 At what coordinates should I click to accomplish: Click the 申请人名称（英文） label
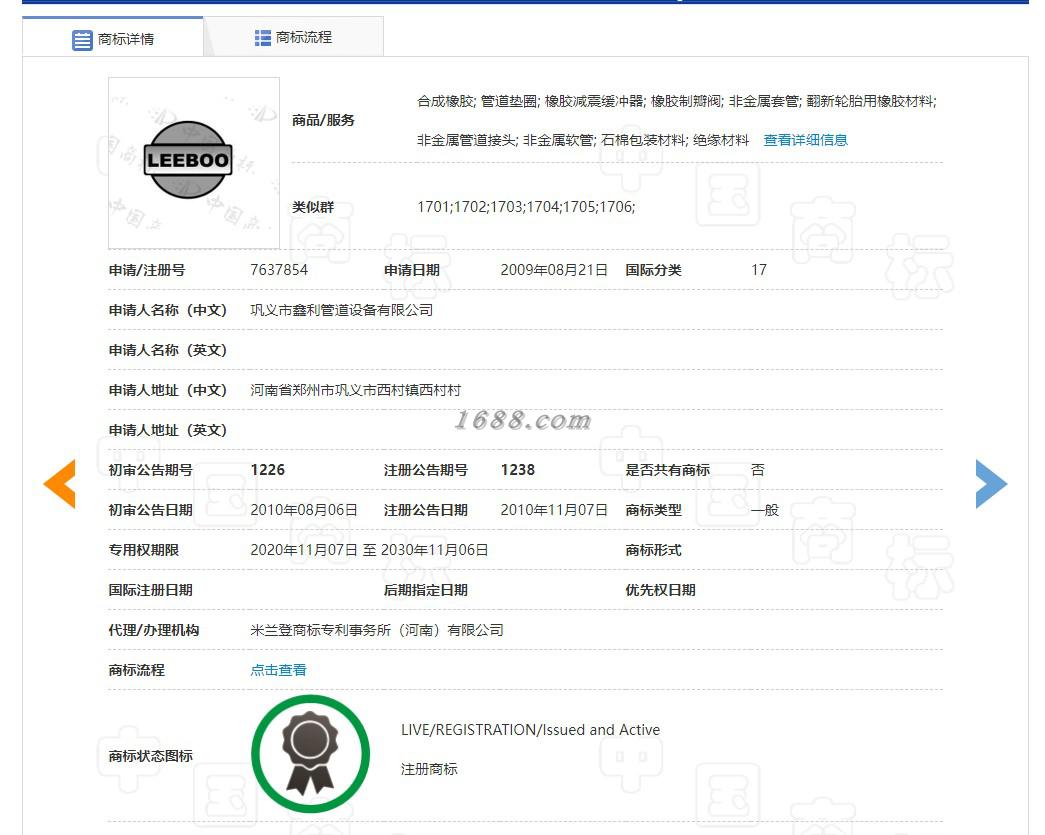pos(168,350)
